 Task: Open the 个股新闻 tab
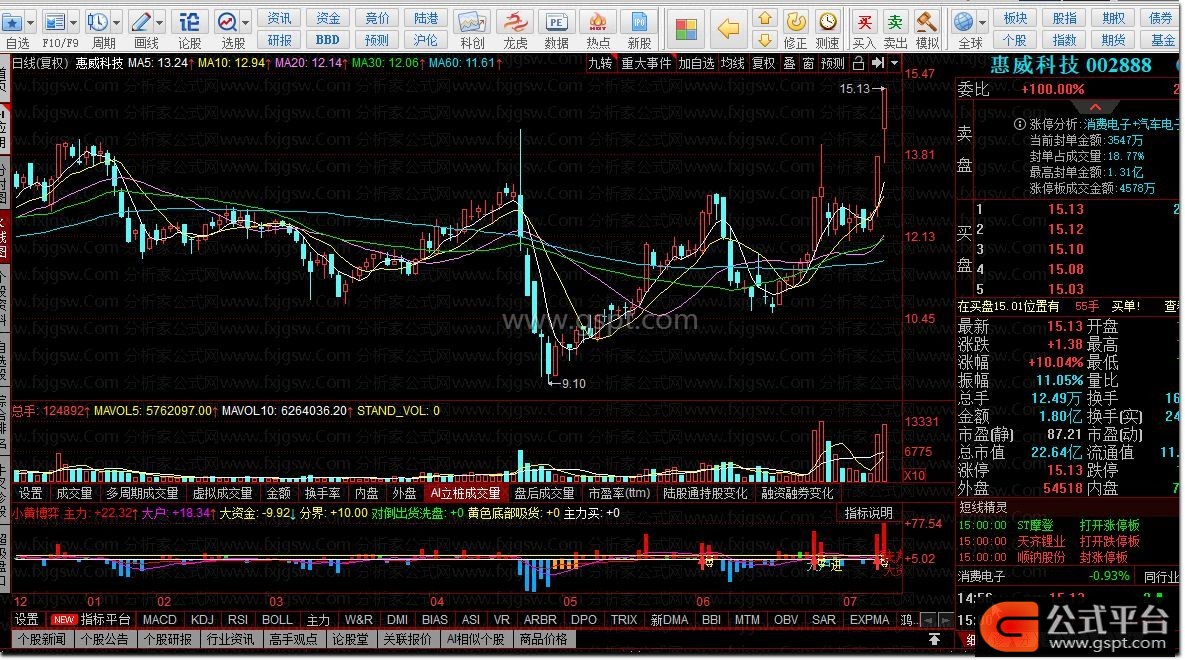(x=42, y=640)
